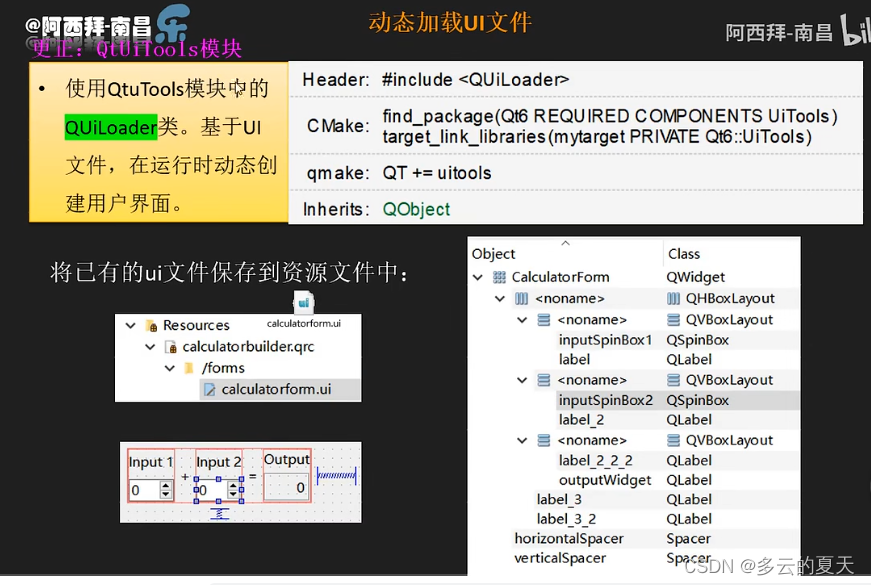The image size is (871, 585).
Task: Select the vertical spacer below Input 2
Action: click(219, 514)
